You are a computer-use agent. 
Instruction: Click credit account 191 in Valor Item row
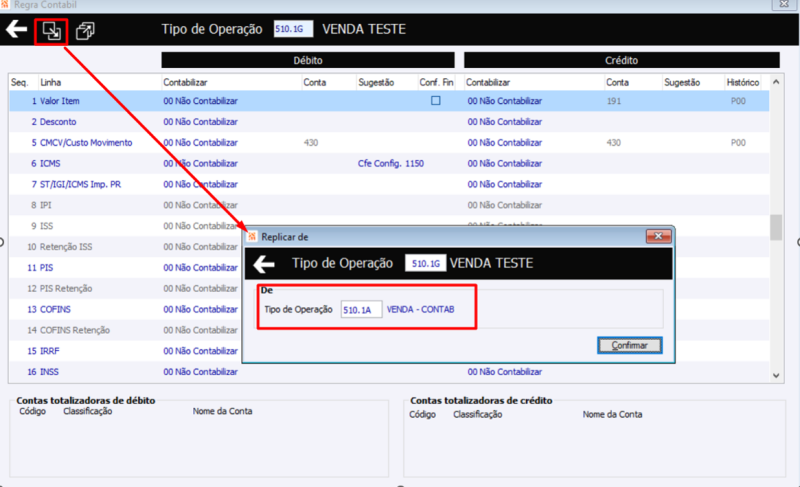coord(614,101)
